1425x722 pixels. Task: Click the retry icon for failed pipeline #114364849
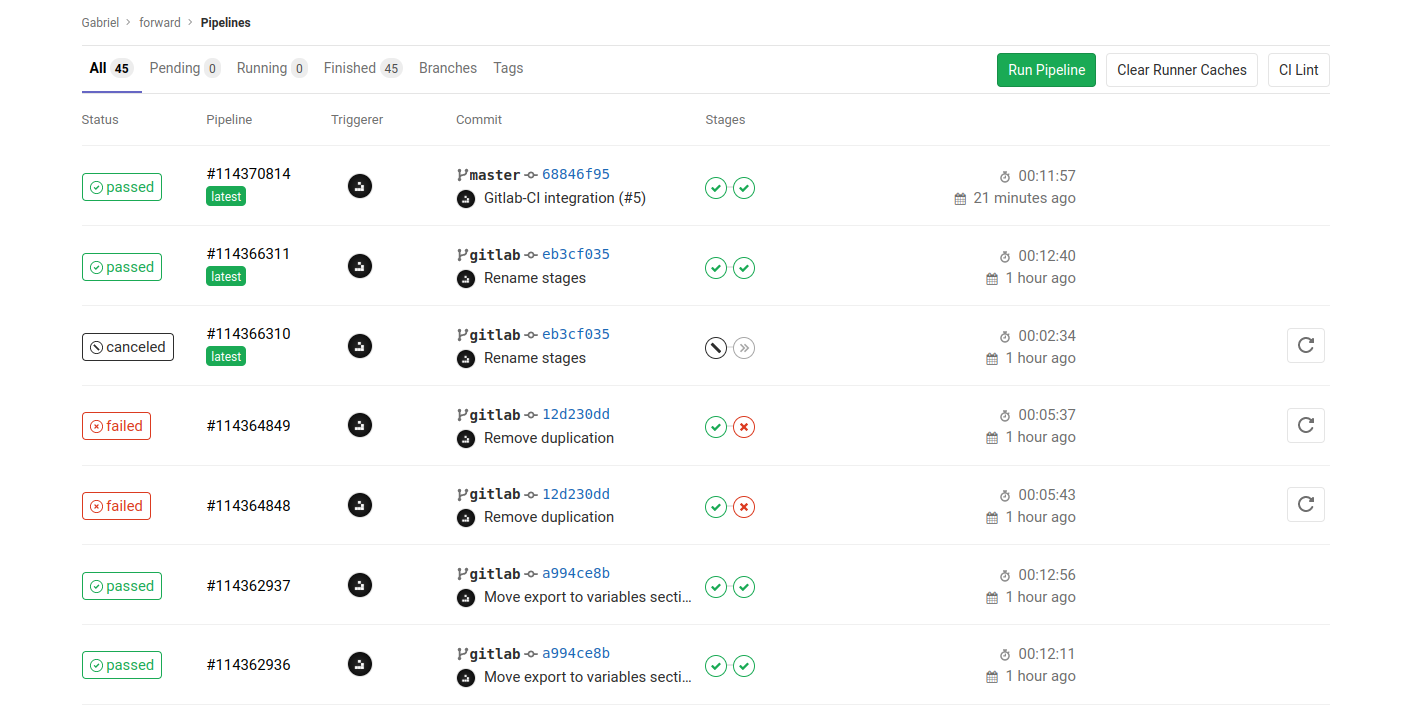coord(1305,425)
